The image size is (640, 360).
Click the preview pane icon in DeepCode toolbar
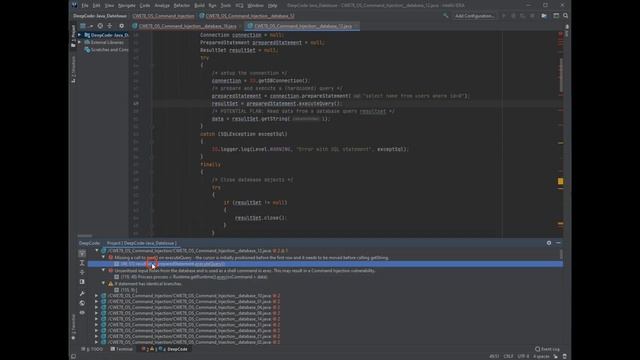click(82, 282)
